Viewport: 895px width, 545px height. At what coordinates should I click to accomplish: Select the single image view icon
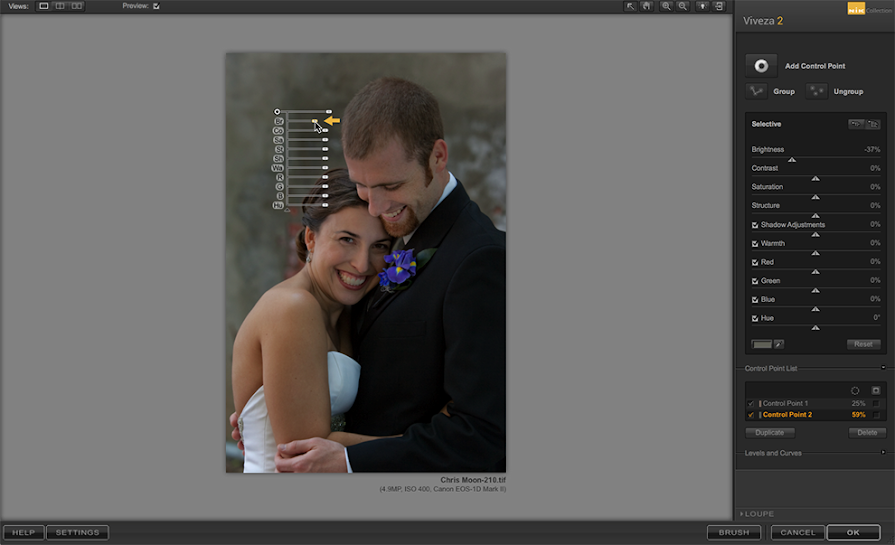(44, 6)
